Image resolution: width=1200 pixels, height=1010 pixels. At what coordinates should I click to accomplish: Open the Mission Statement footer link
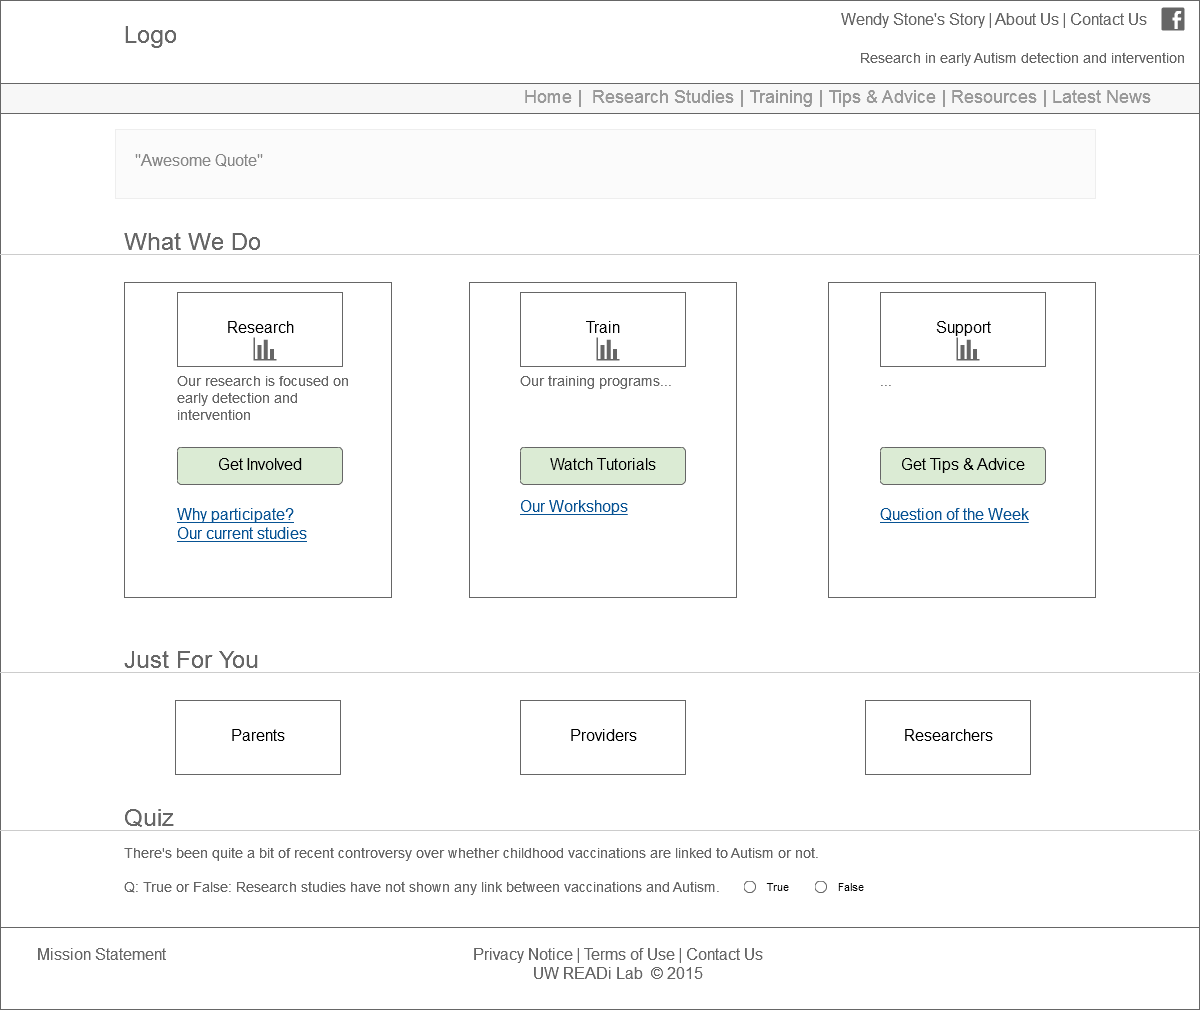click(102, 955)
